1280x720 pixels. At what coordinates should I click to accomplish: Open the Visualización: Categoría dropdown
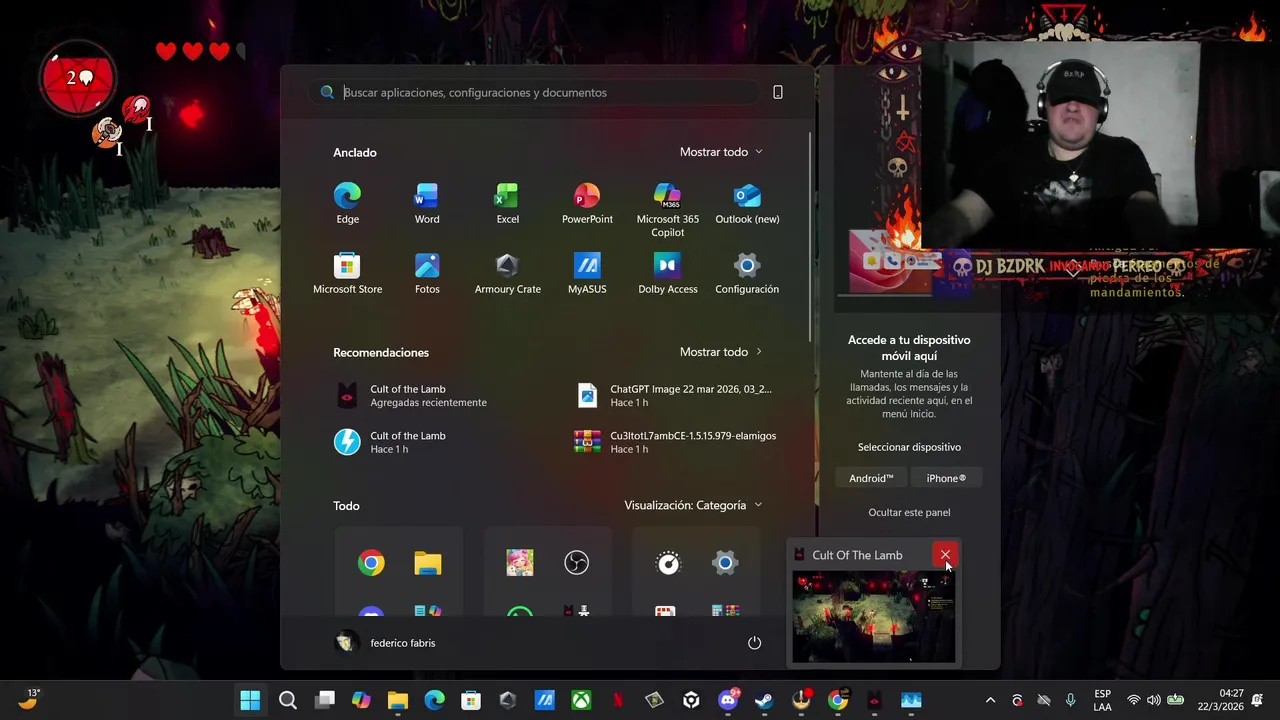coord(693,505)
